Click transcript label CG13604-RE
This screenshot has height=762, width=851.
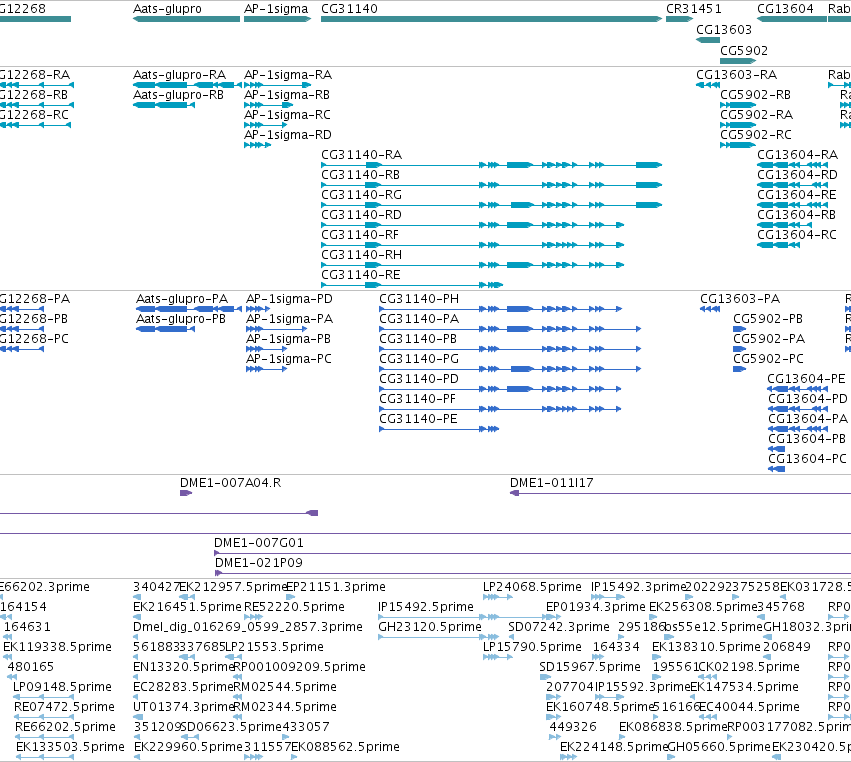(797, 195)
